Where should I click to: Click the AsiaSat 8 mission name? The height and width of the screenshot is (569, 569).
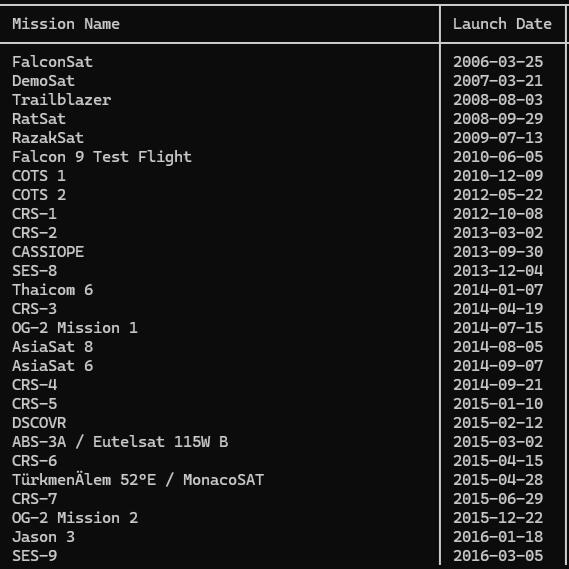click(53, 347)
